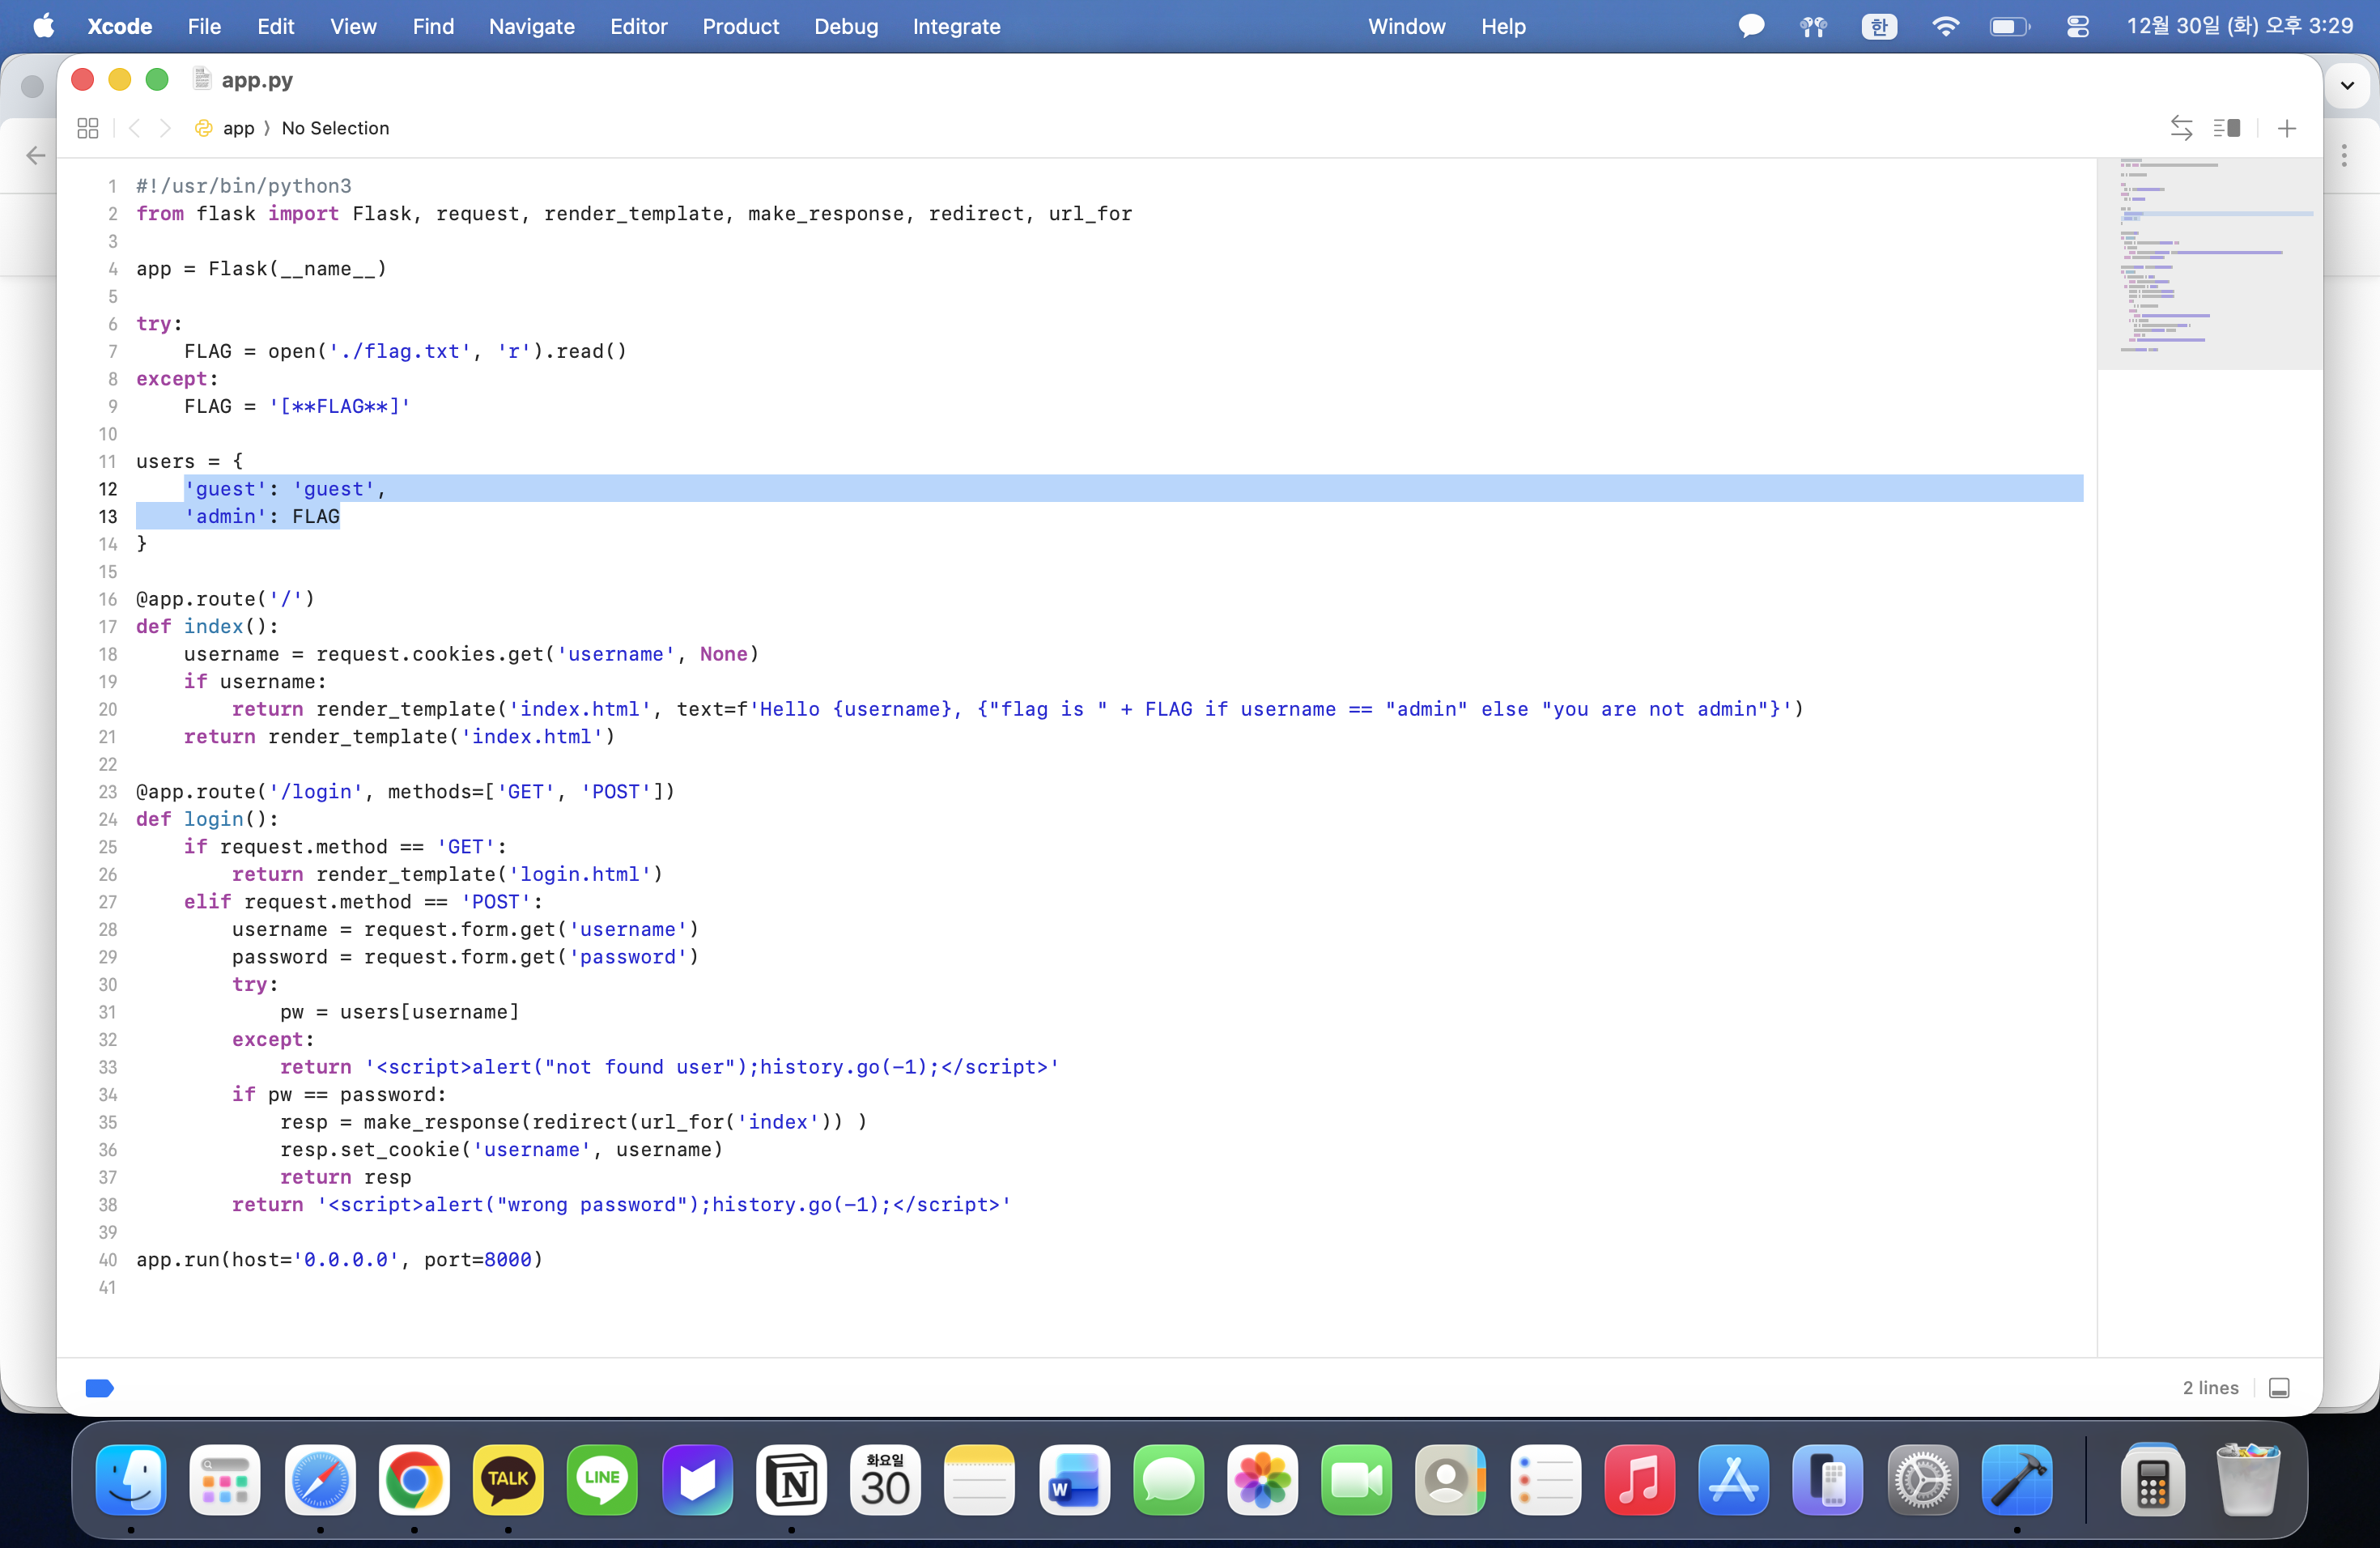Image resolution: width=2380 pixels, height=1548 pixels.
Task: Open the Navigate menu
Action: 531,27
